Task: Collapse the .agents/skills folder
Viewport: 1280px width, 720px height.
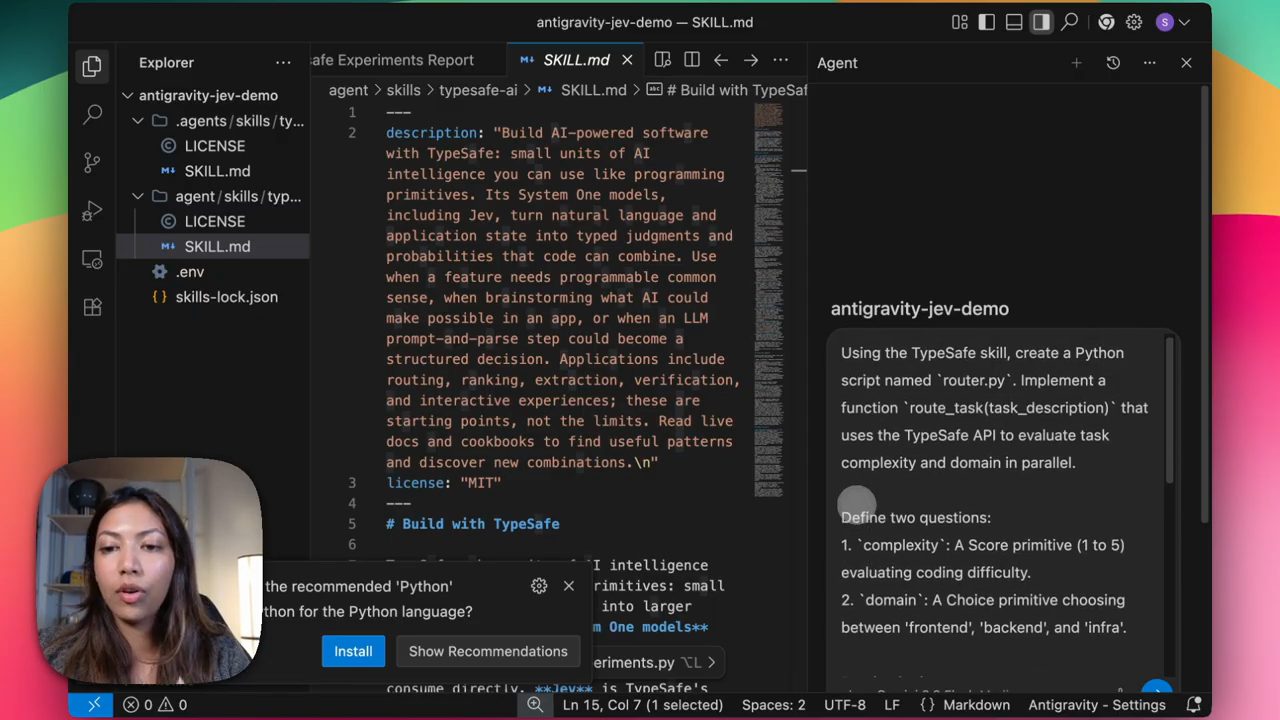Action: click(138, 121)
